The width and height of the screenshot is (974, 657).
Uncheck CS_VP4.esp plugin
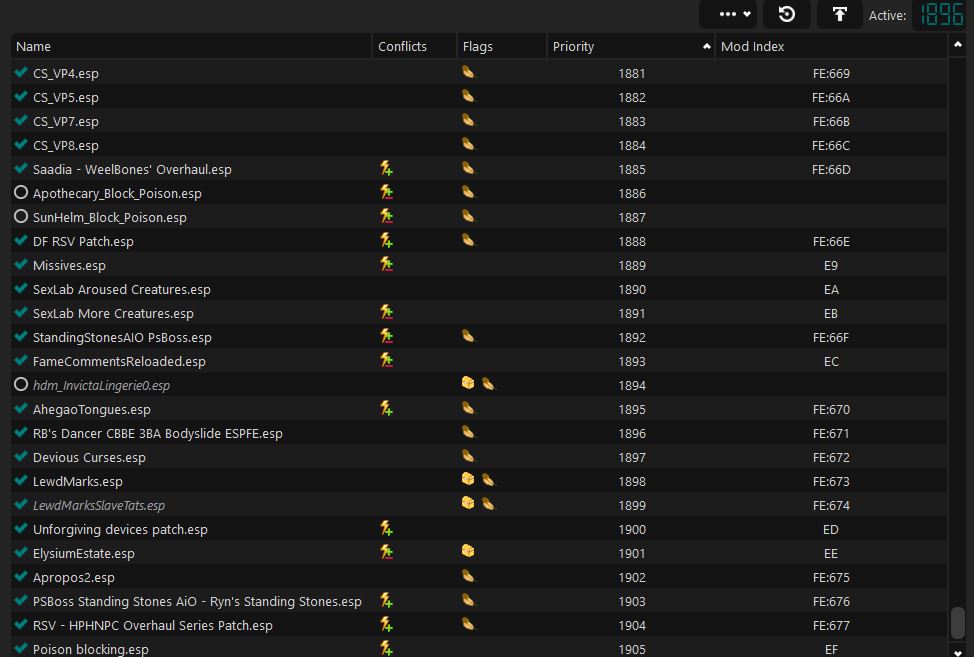point(20,73)
